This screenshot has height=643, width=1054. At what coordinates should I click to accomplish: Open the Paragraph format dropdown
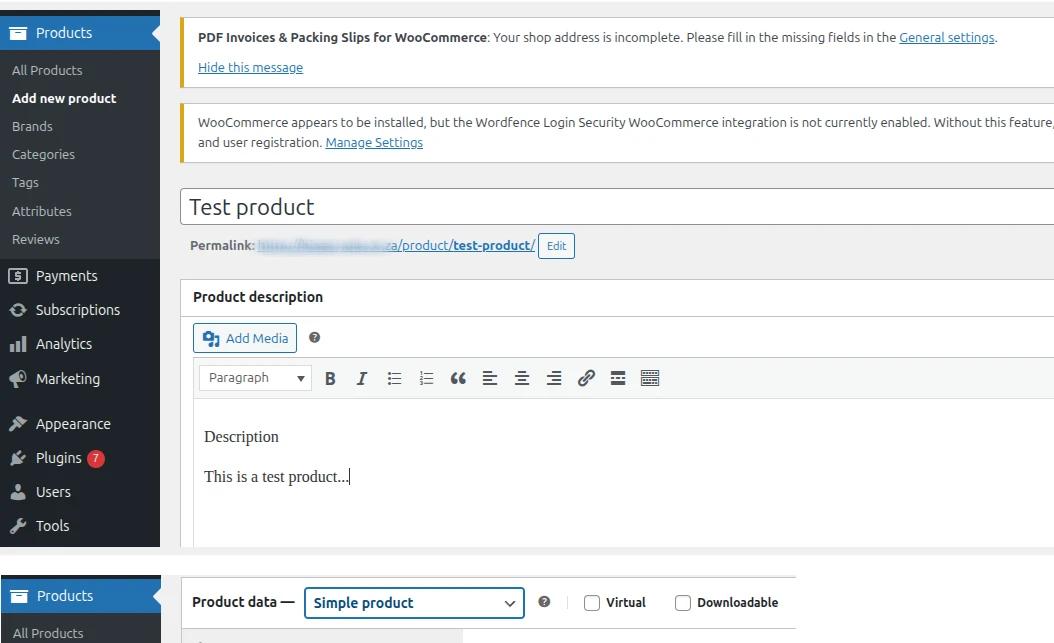pyautogui.click(x=255, y=378)
